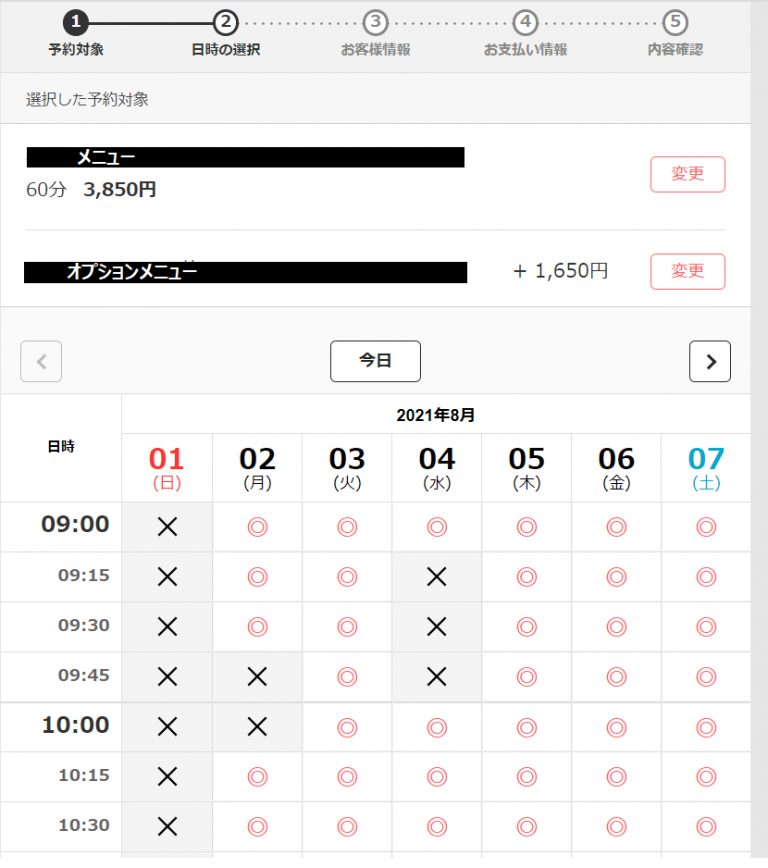The image size is (768, 868).
Task: Click the Saturday 07 date header
Action: click(x=706, y=467)
